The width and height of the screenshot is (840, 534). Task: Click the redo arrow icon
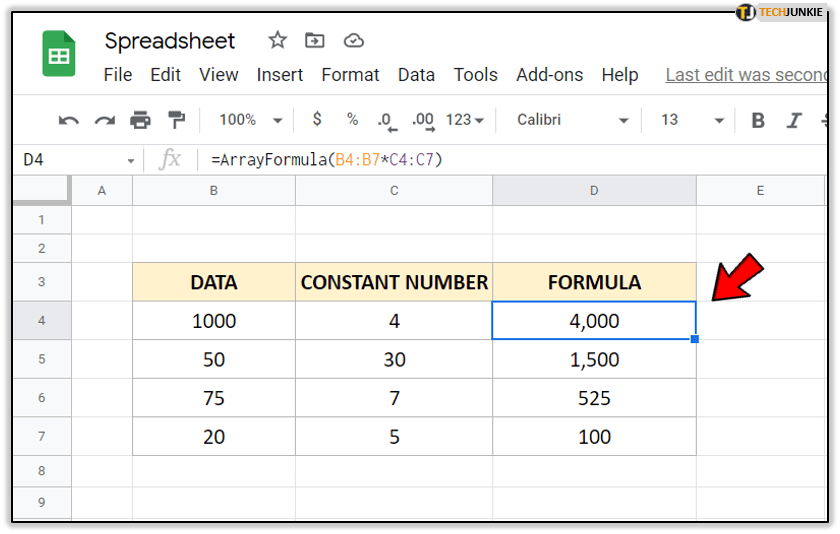104,120
